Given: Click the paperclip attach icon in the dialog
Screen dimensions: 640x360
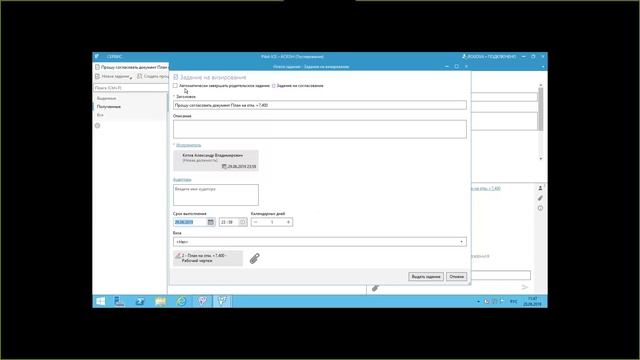Looking at the screenshot, I should (254, 258).
